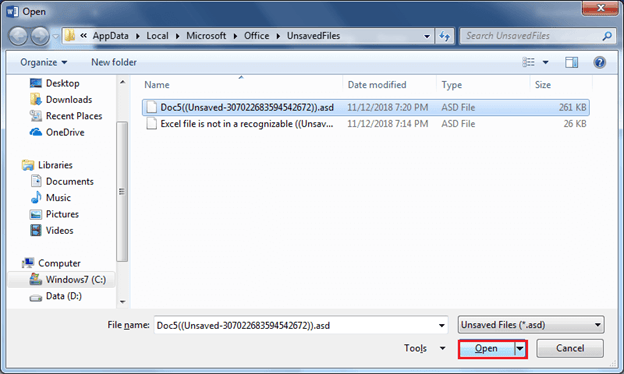This screenshot has height=374, width=624.
Task: Open the File name dropdown arrow
Action: coord(442,325)
